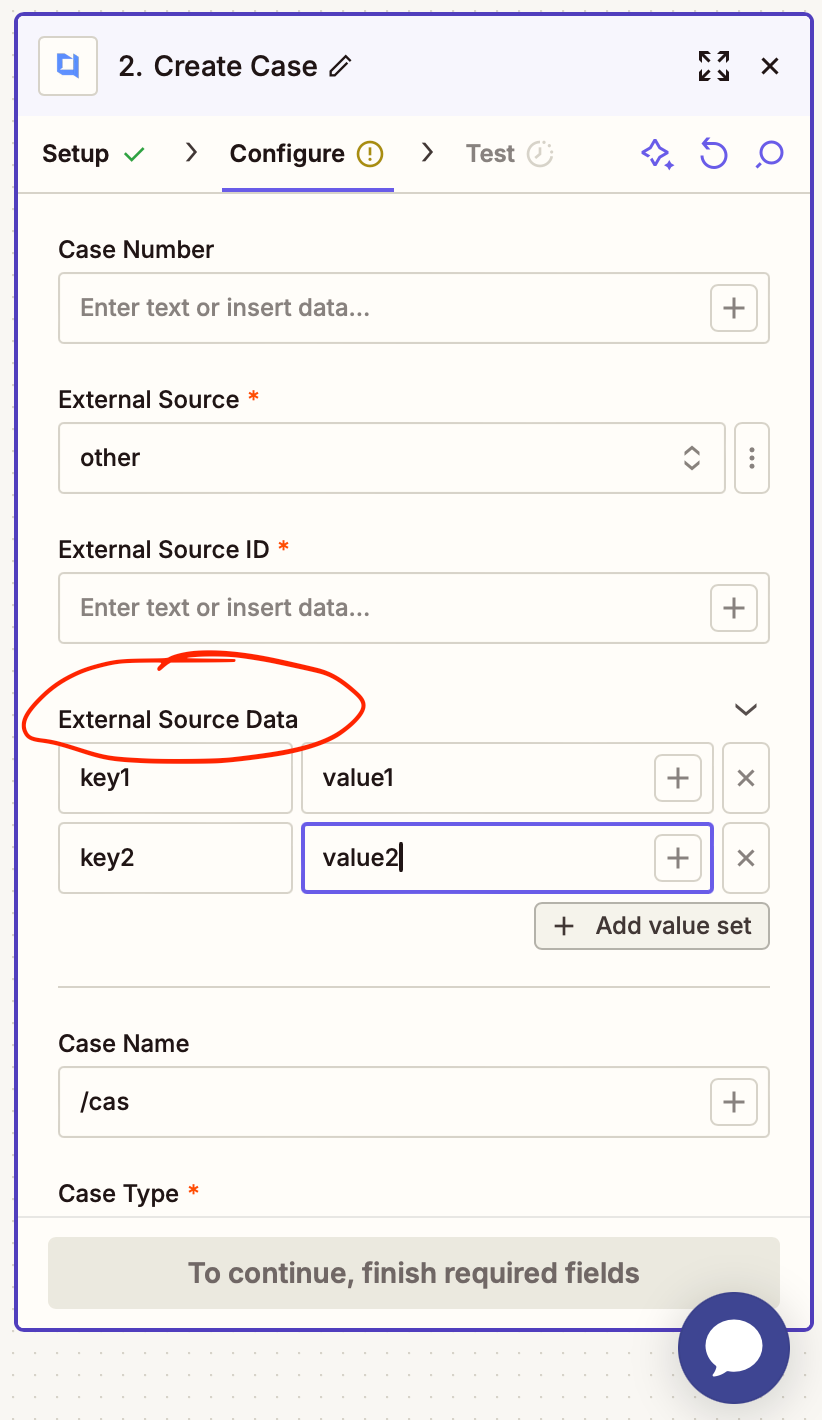Switch to the Test tab
Image resolution: width=822 pixels, height=1420 pixels.
tap(491, 154)
